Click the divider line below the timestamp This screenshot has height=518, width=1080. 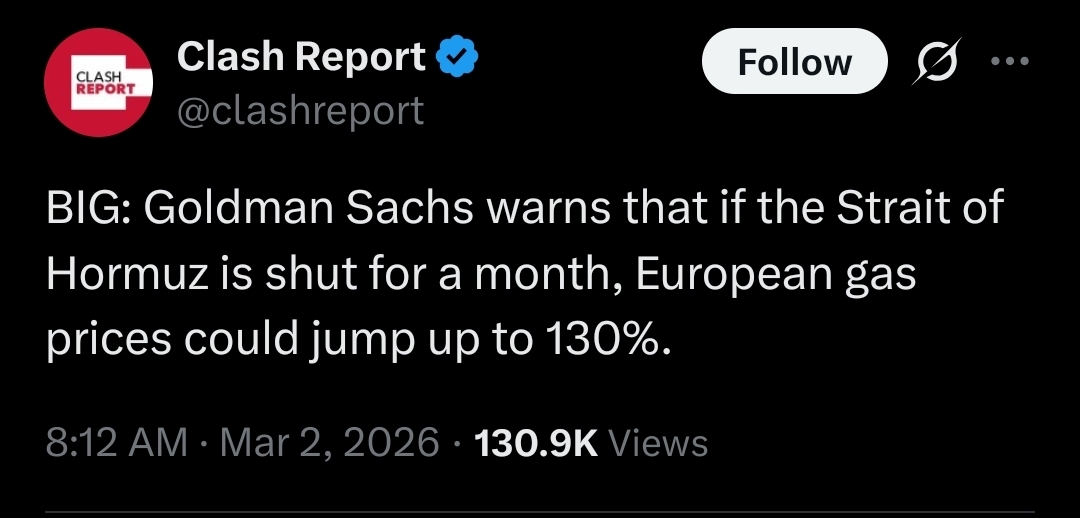click(540, 514)
